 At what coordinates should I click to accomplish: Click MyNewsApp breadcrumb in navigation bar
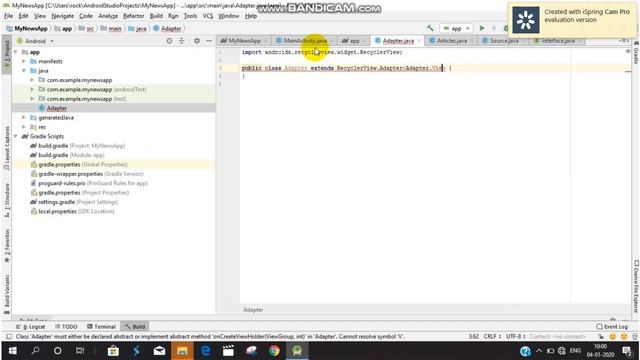tap(27, 29)
